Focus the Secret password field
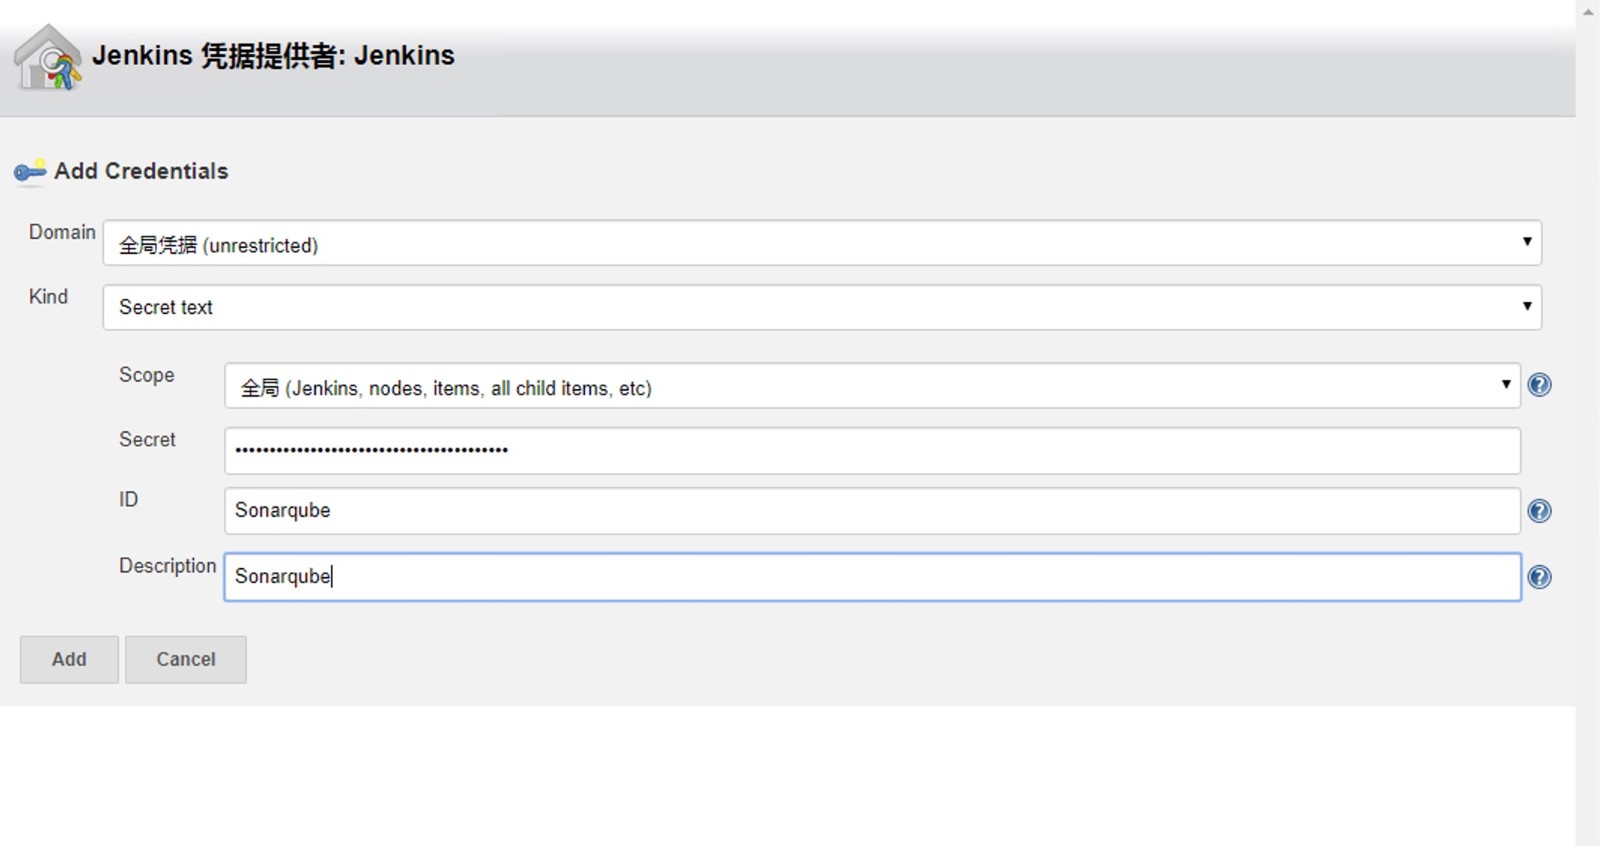The height and width of the screenshot is (846, 1600). pos(871,450)
